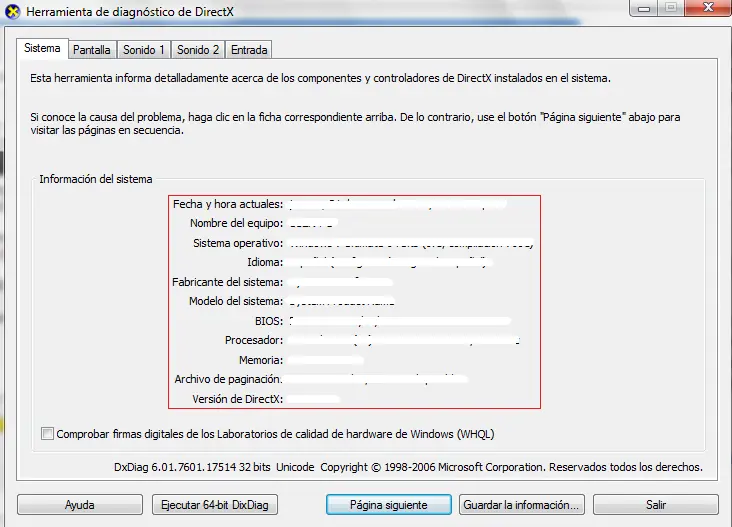Open the Pantalla tab
Screen dimensions: 732x527
click(x=92, y=50)
